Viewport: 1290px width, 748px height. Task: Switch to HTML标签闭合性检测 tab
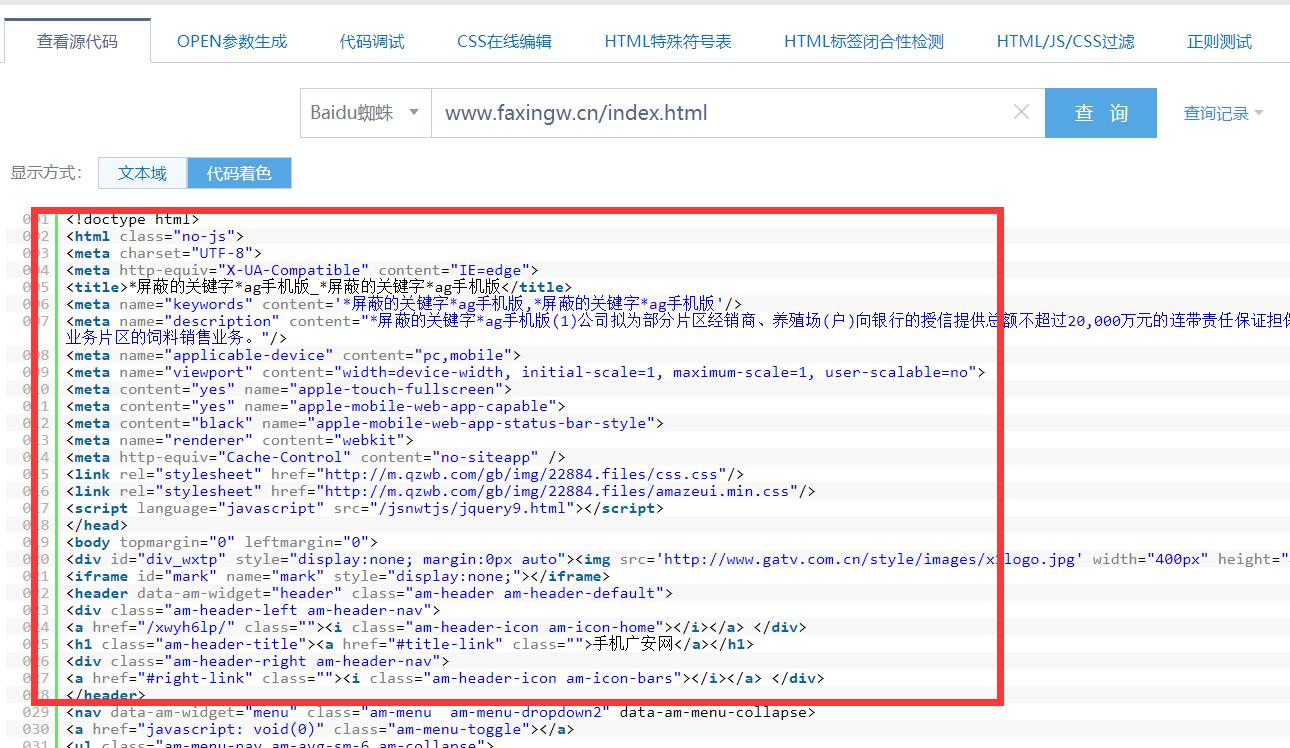[864, 41]
